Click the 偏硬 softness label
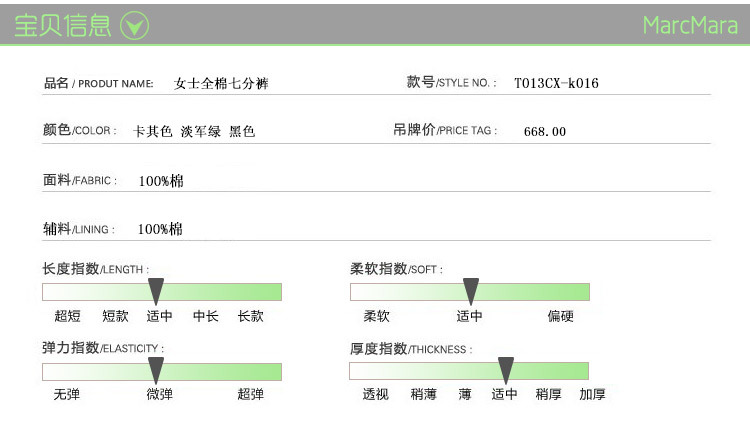The width and height of the screenshot is (750, 427). (561, 316)
